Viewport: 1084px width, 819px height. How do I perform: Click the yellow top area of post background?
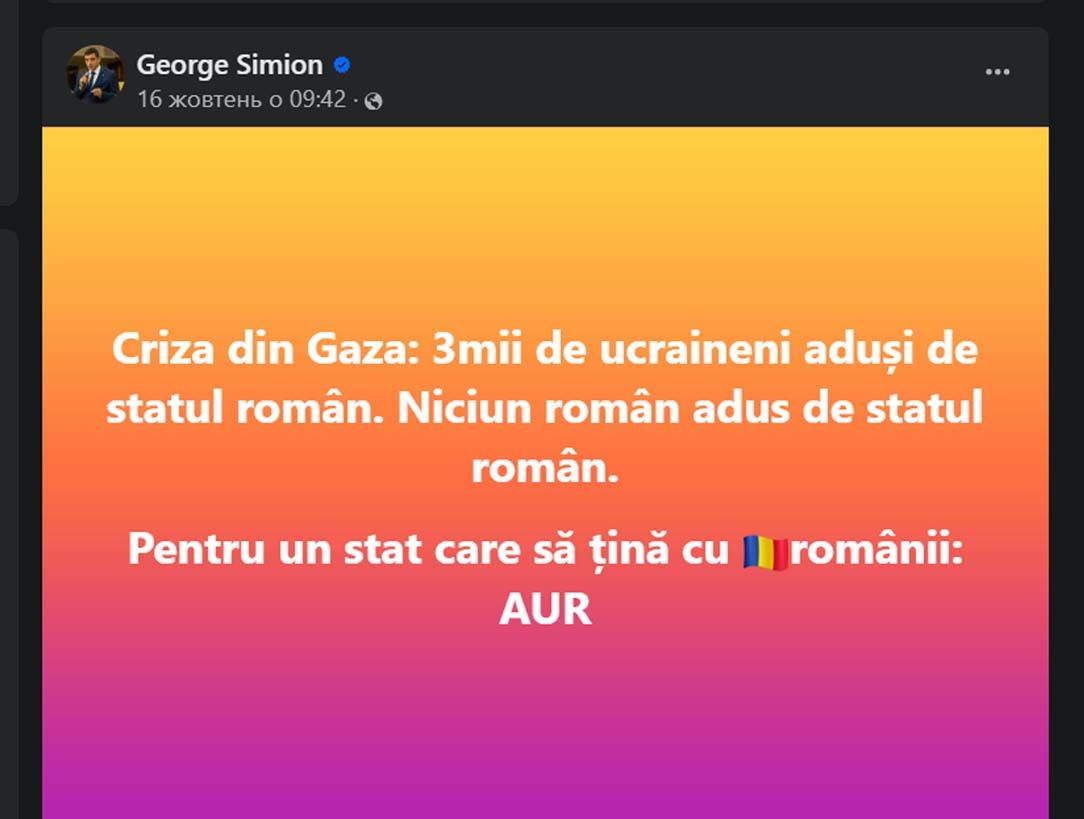point(545,190)
